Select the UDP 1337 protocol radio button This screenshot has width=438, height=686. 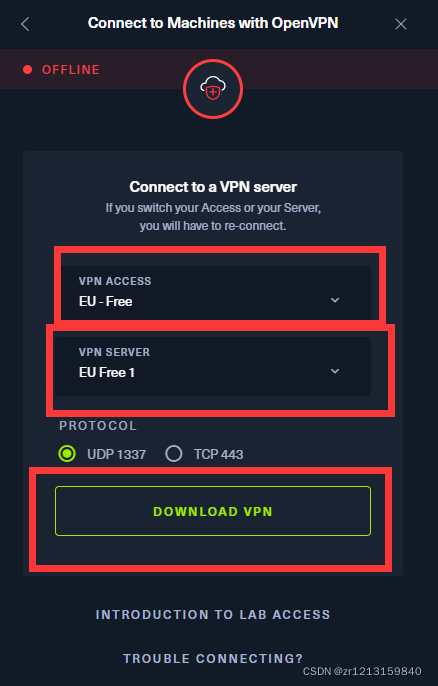67,454
